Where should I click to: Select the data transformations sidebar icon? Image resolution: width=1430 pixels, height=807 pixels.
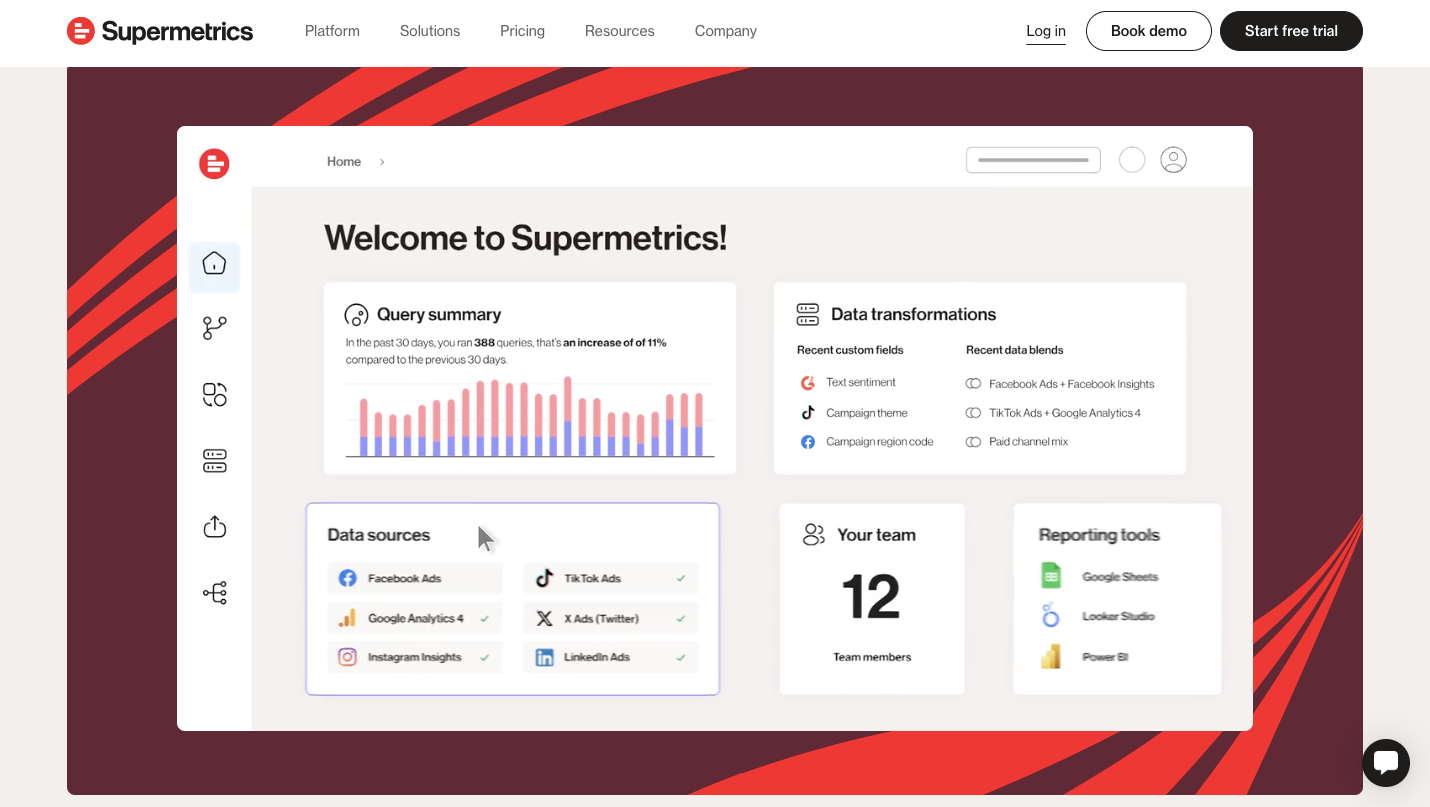click(x=214, y=461)
